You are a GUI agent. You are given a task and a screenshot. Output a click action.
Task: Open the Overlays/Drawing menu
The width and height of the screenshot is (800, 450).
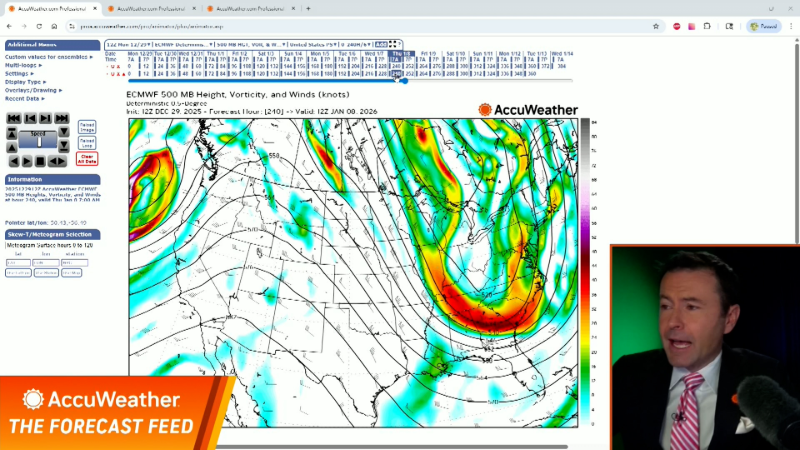pos(32,90)
